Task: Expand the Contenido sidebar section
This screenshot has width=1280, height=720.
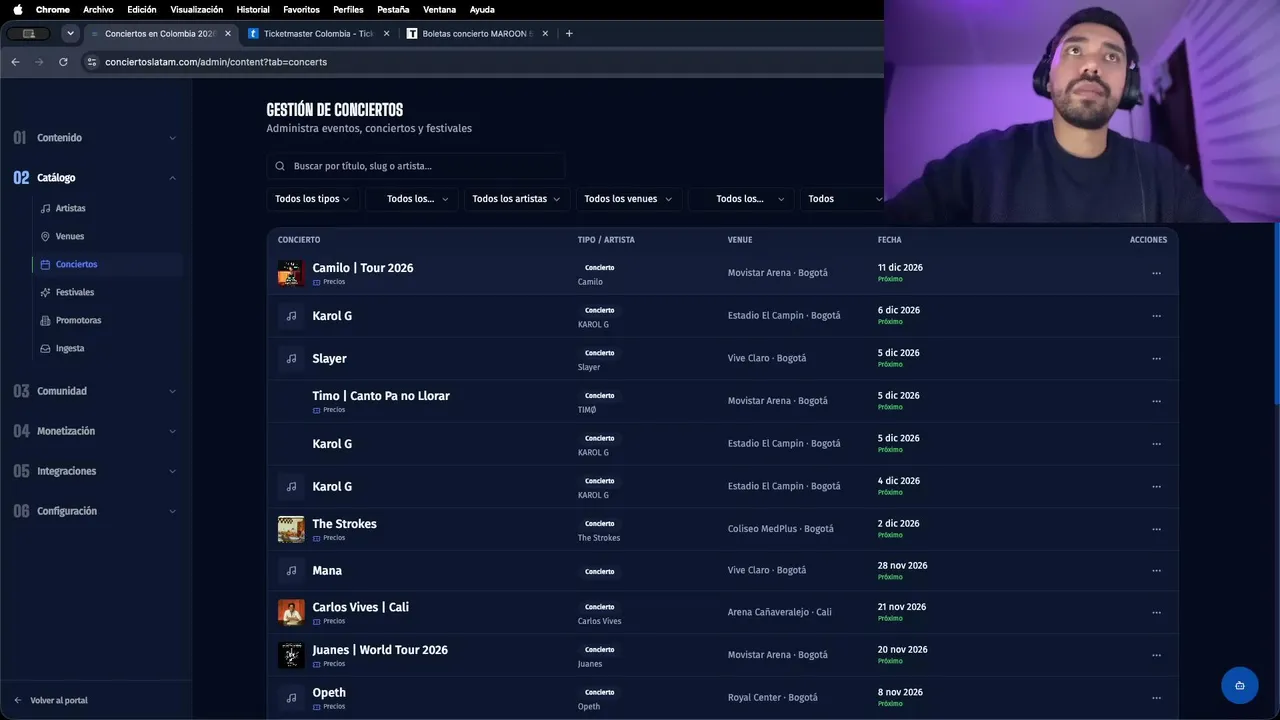Action: [x=95, y=138]
